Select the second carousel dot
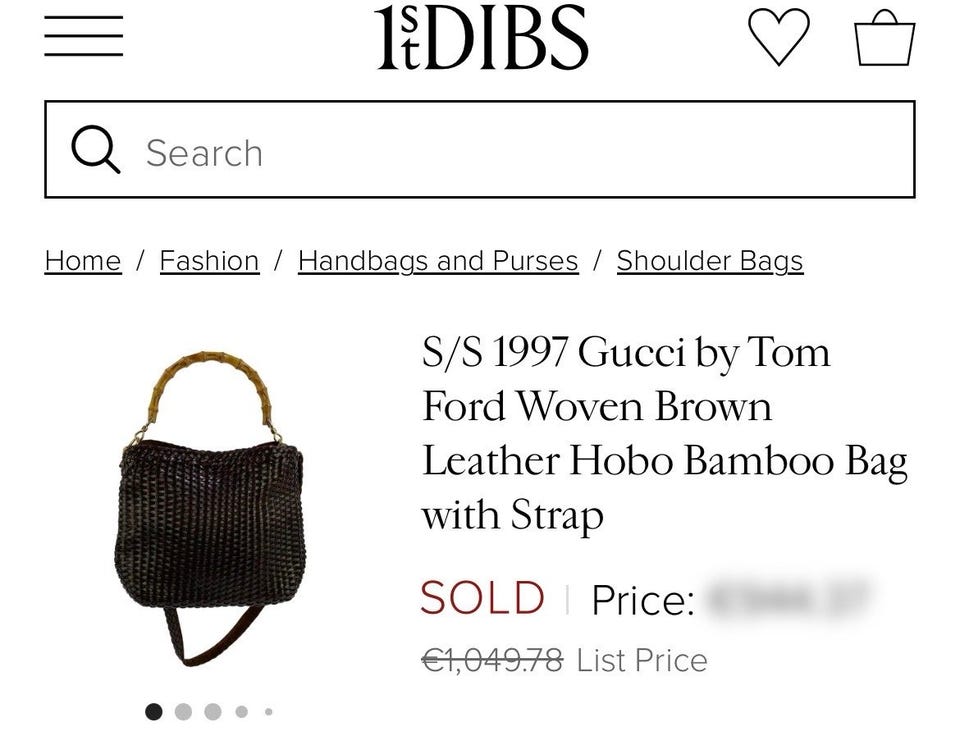The width and height of the screenshot is (960, 750). click(x=183, y=711)
